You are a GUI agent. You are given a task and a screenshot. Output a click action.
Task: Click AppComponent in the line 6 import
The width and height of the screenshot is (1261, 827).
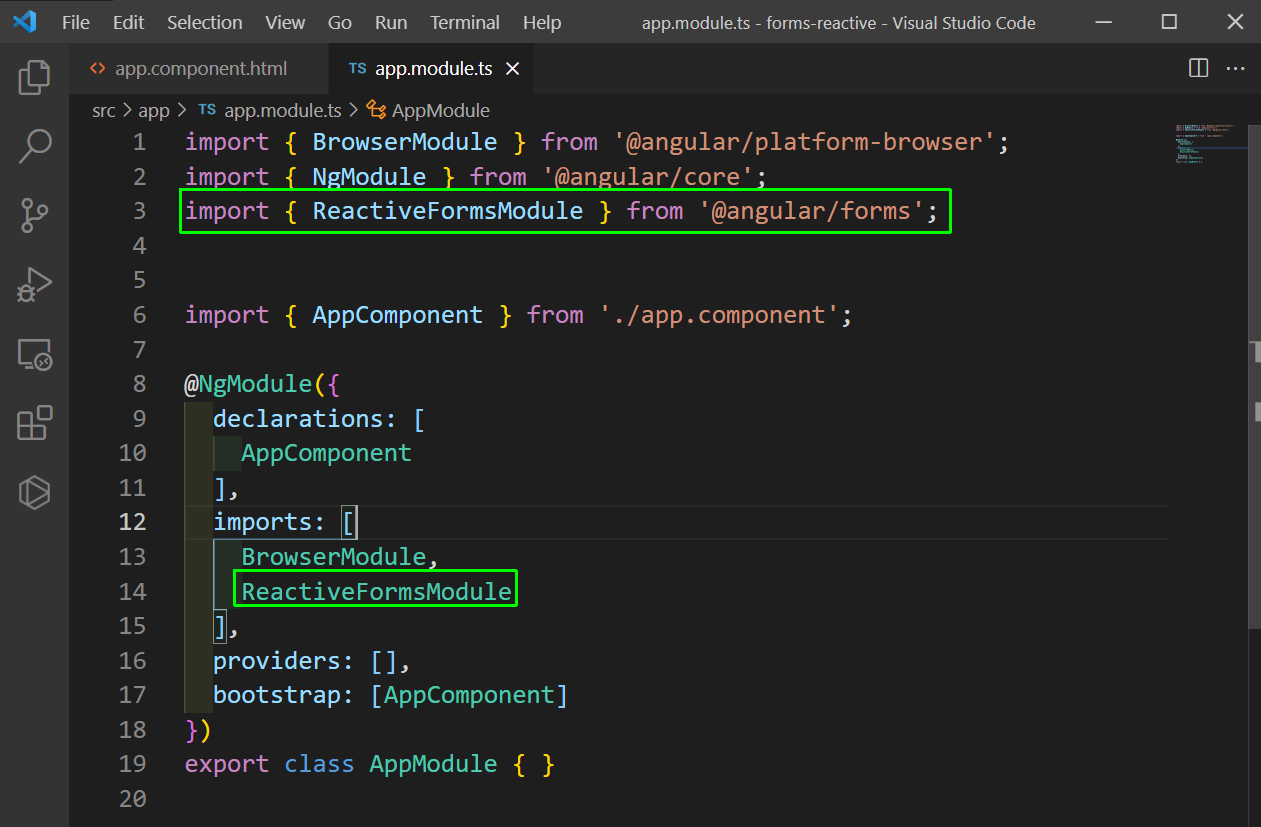tap(398, 315)
